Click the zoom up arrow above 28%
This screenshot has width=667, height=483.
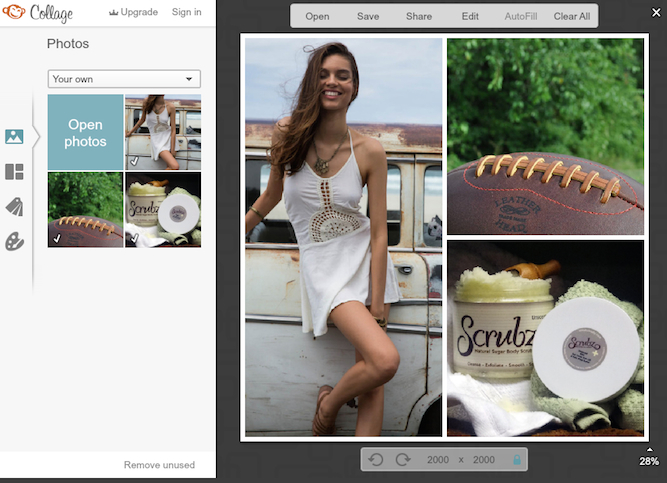click(650, 449)
